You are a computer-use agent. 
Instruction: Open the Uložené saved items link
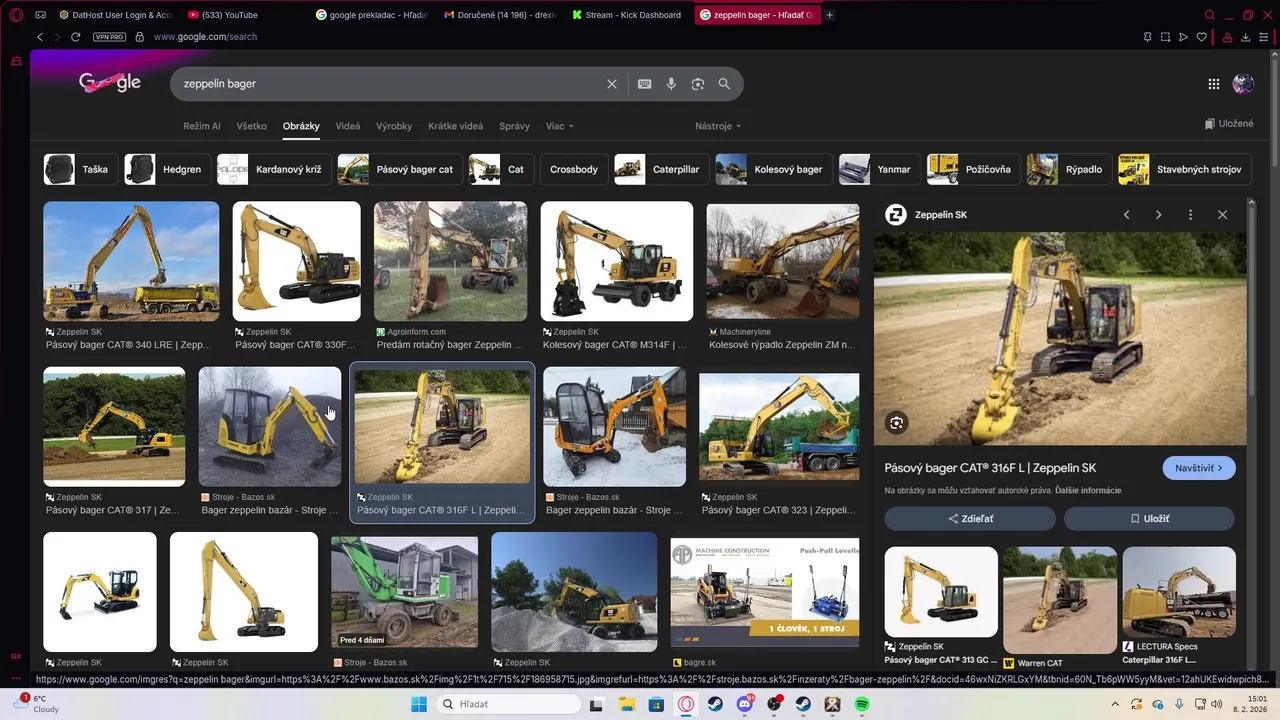(x=1229, y=124)
